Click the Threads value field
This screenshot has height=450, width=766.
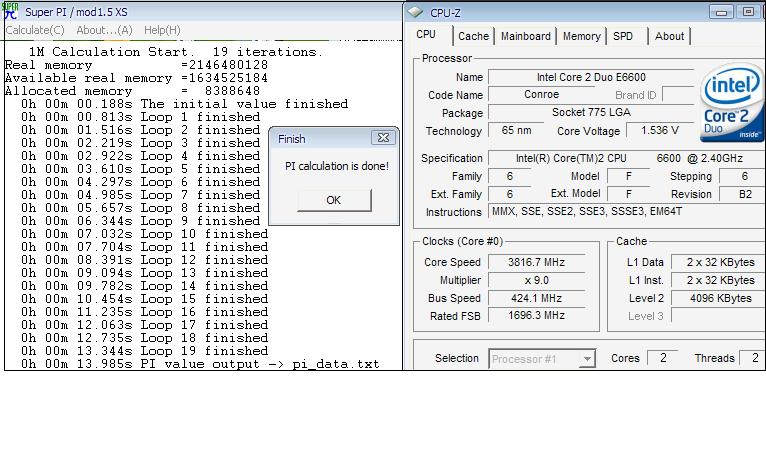tap(753, 358)
